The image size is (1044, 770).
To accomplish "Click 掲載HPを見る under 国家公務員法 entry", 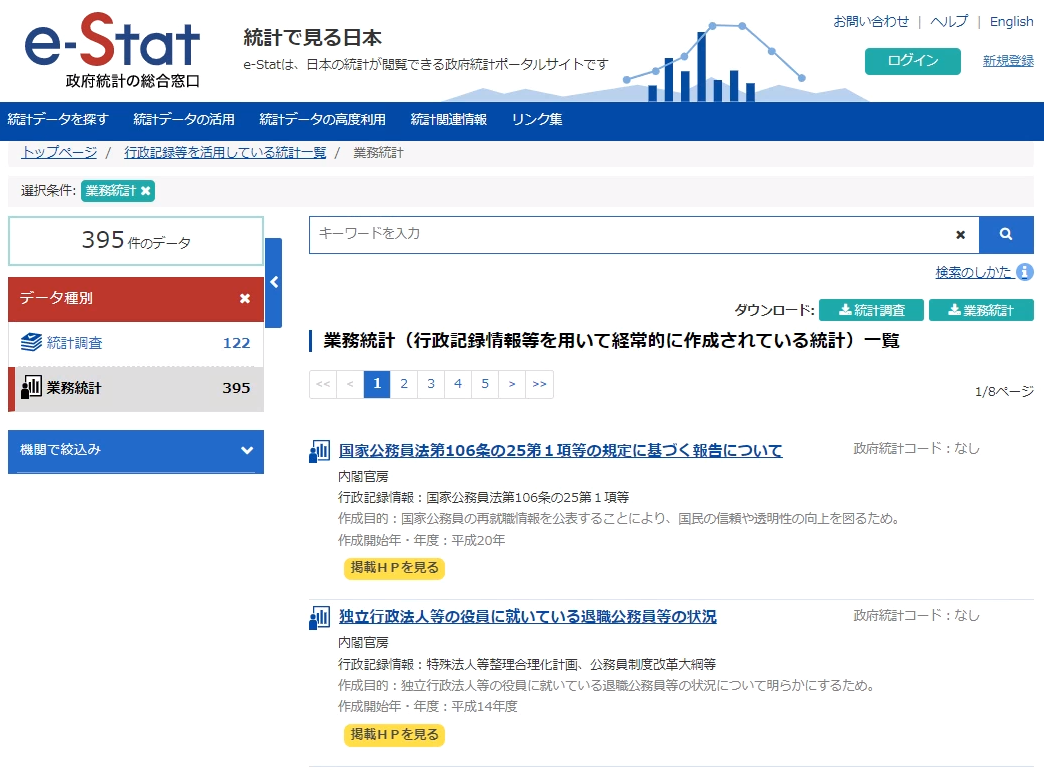I will click(x=394, y=568).
